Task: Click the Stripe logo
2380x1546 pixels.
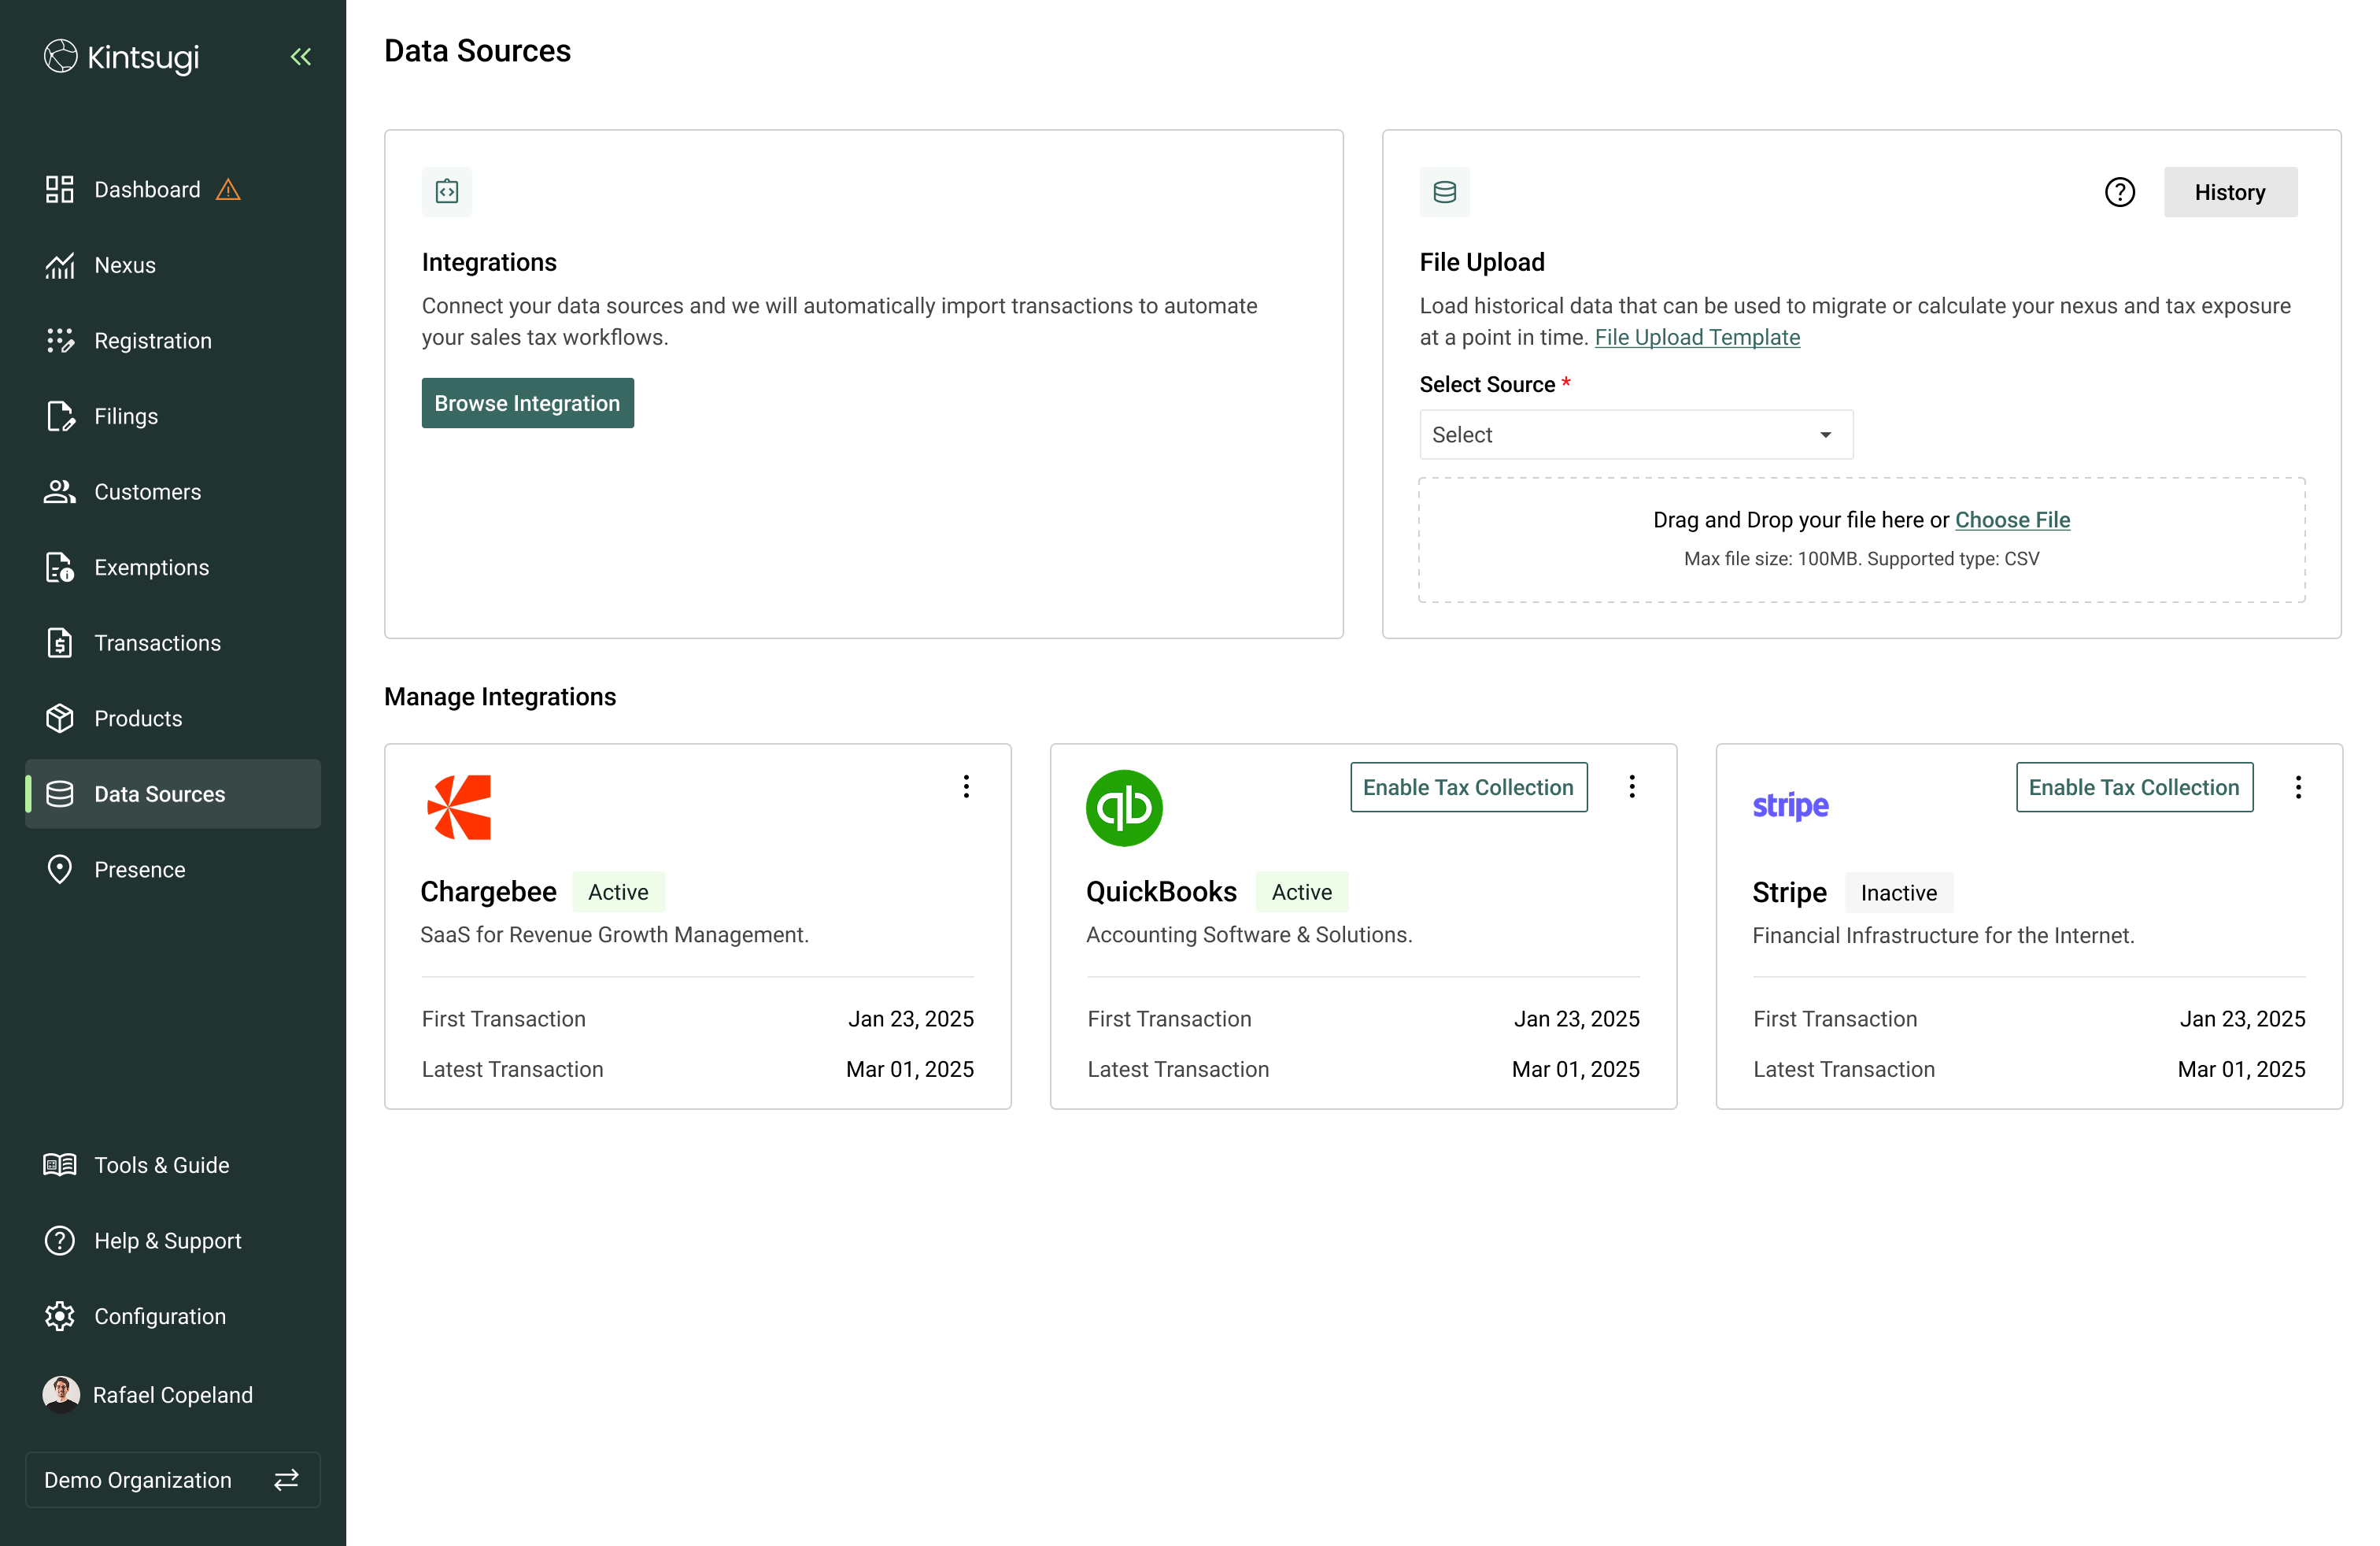Action: tap(1790, 805)
